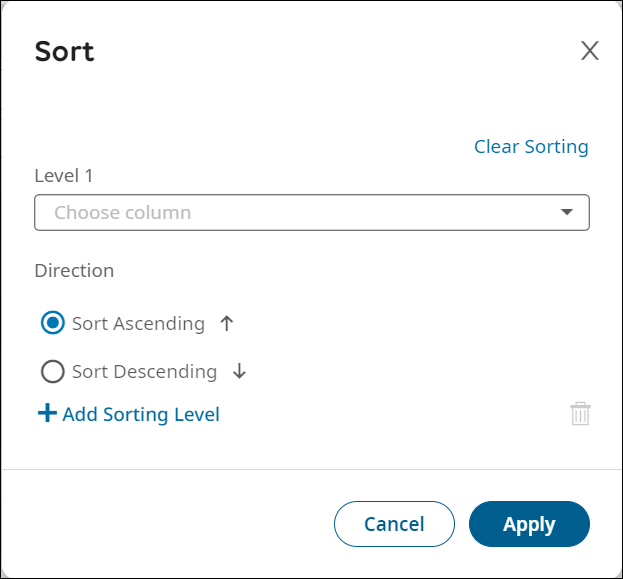Click the Sort Descending label text
Viewport: 623px width, 579px height.
(144, 372)
